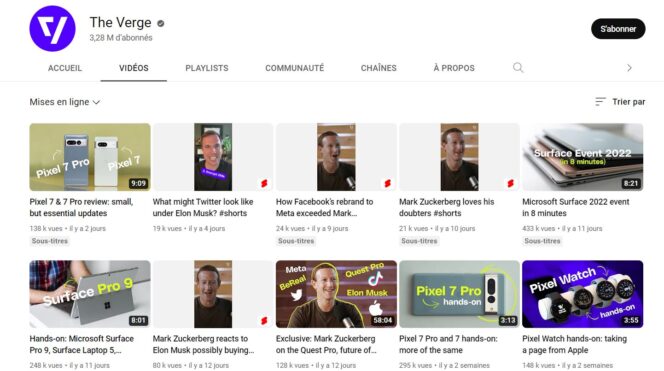The width and height of the screenshot is (664, 371).
Task: Open Pixel Watch hands-on title
Action: 575,344
